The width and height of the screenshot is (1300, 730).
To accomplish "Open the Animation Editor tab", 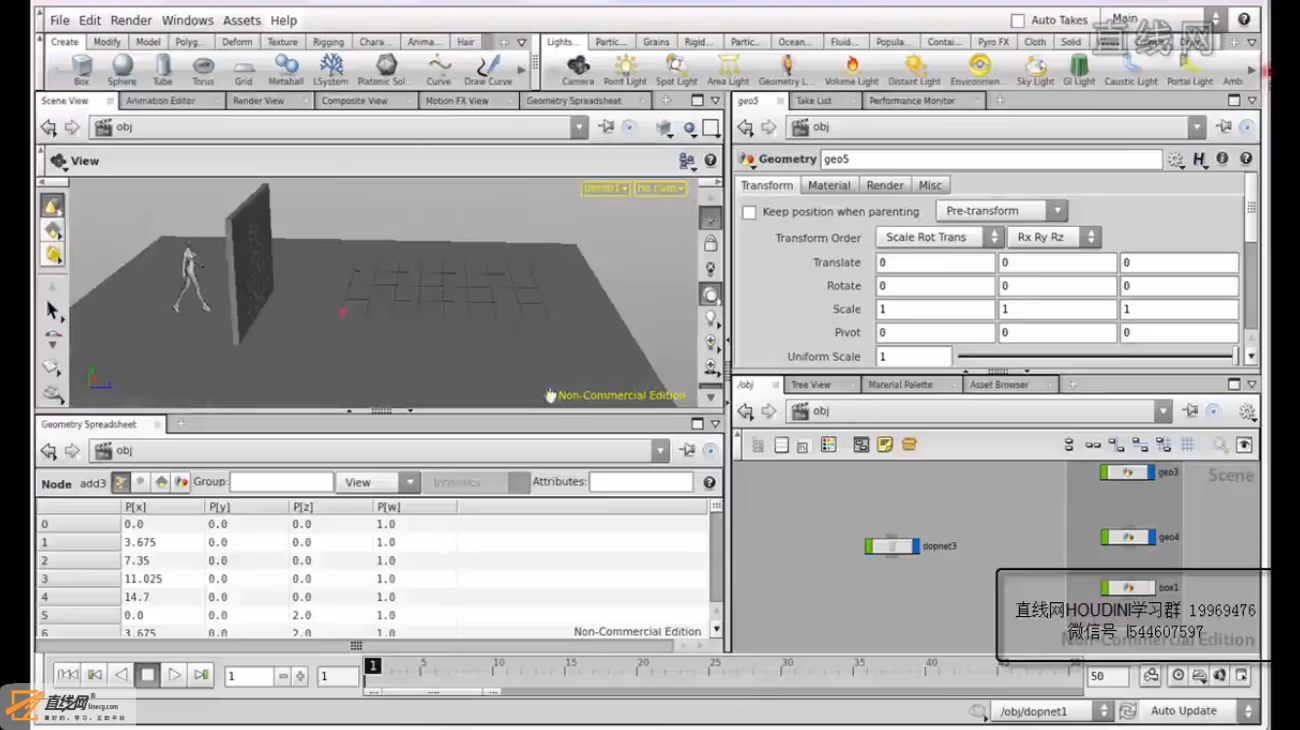I will pos(161,101).
